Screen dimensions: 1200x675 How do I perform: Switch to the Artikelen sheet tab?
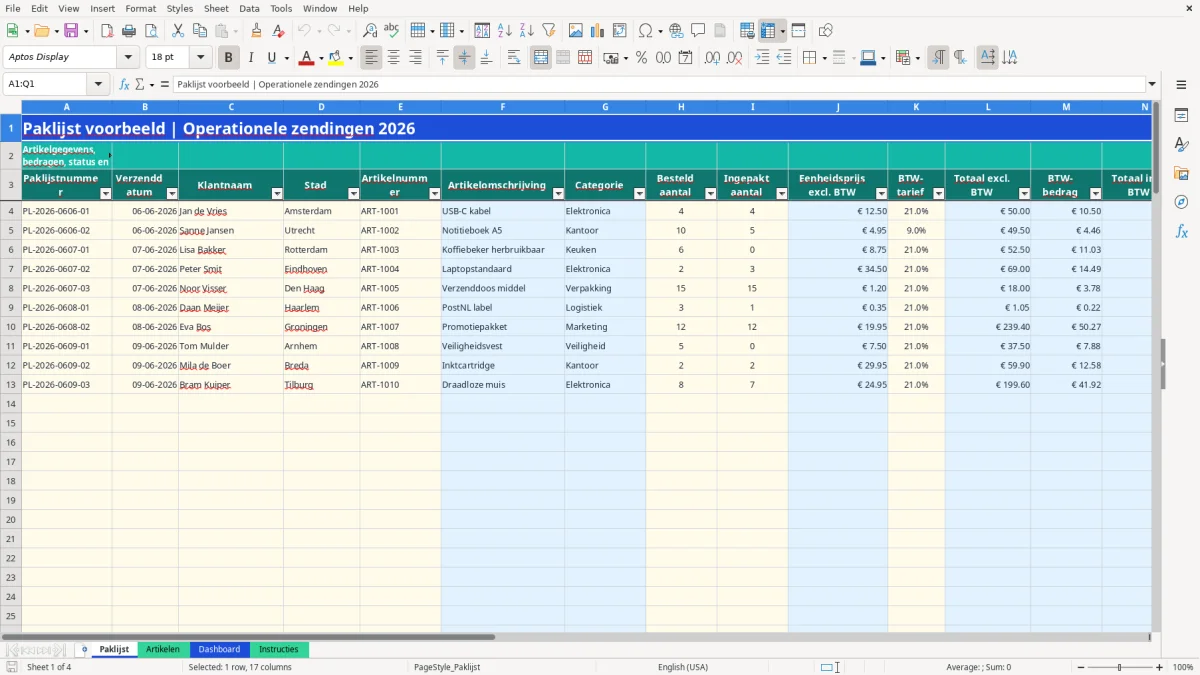coord(163,649)
